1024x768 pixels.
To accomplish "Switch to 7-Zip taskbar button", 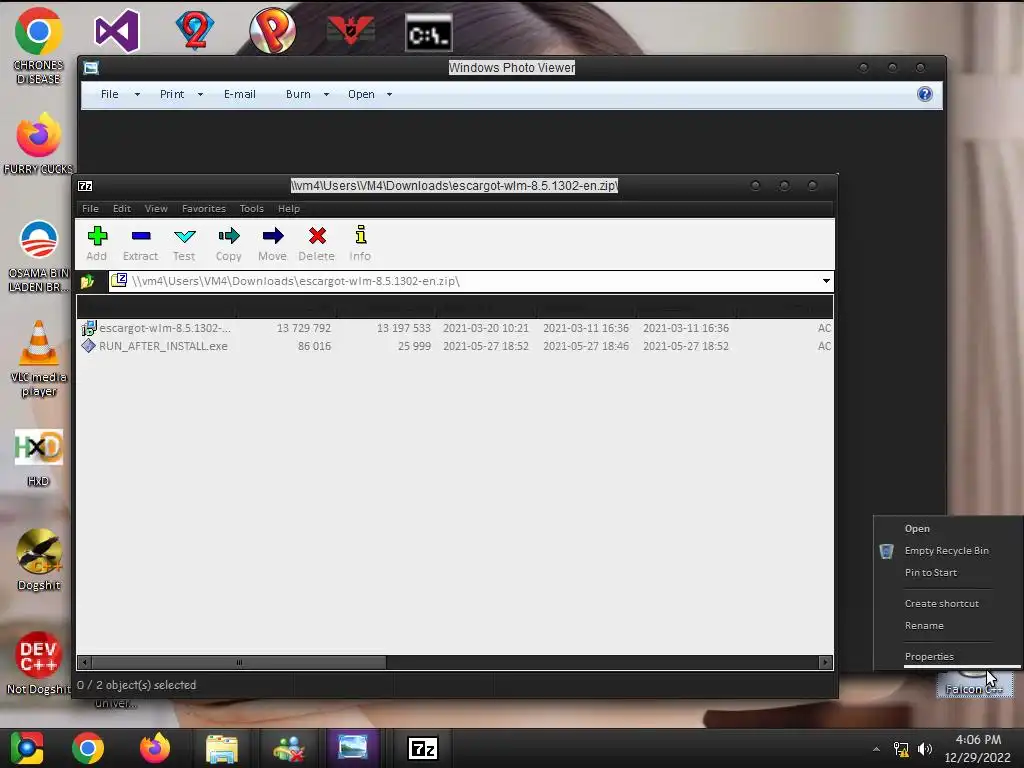I will click(423, 748).
